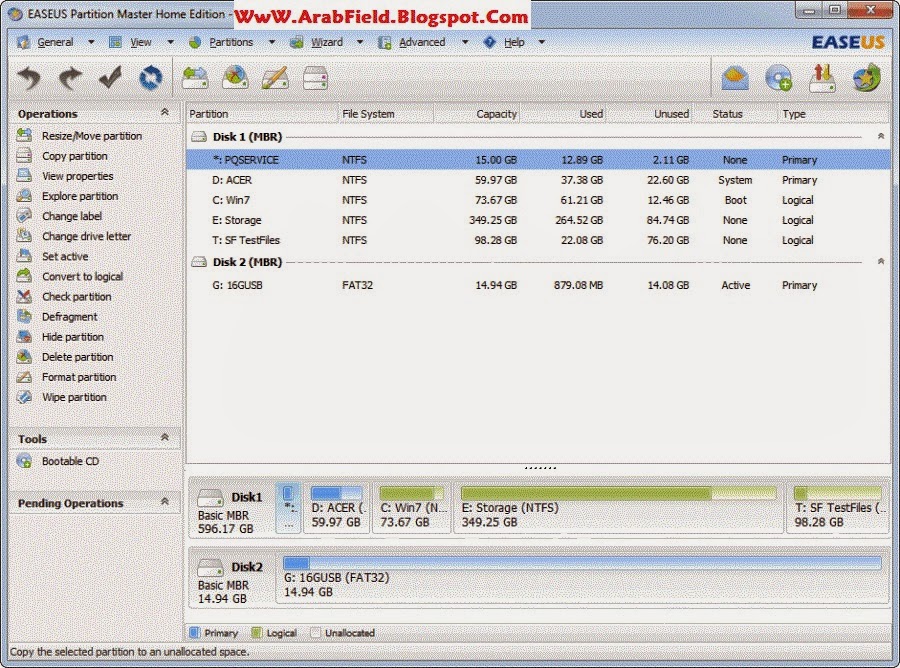The image size is (900, 668).
Task: Expand the Partitions menu dropdown arrow
Action: 272,42
